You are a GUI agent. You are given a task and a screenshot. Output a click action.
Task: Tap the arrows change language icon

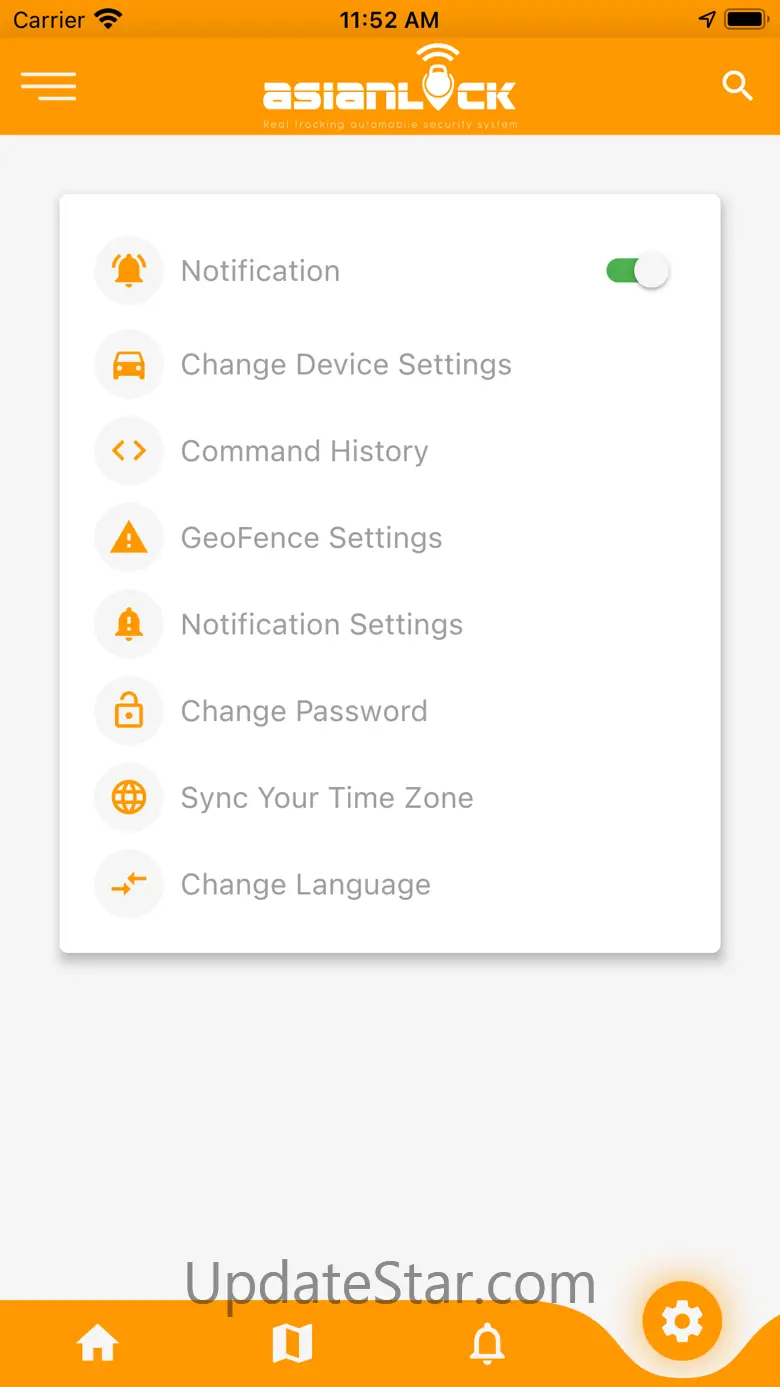pos(129,884)
